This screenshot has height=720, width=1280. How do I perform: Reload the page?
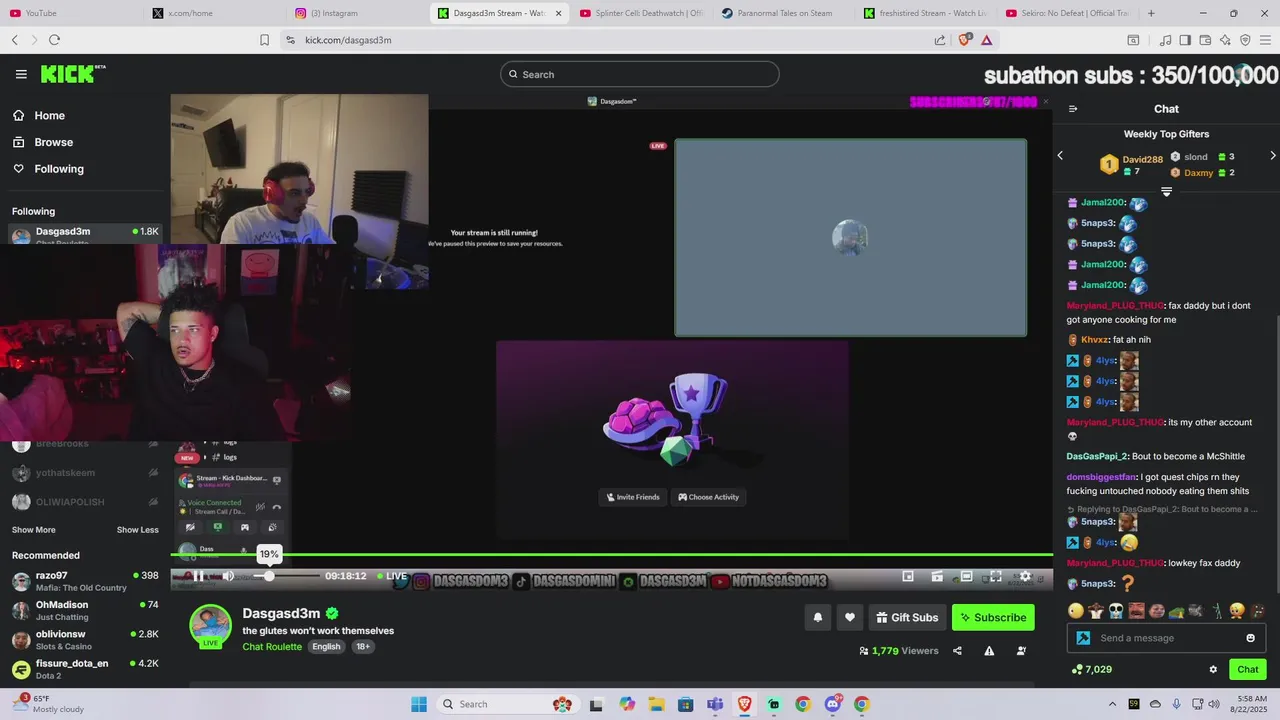54,40
